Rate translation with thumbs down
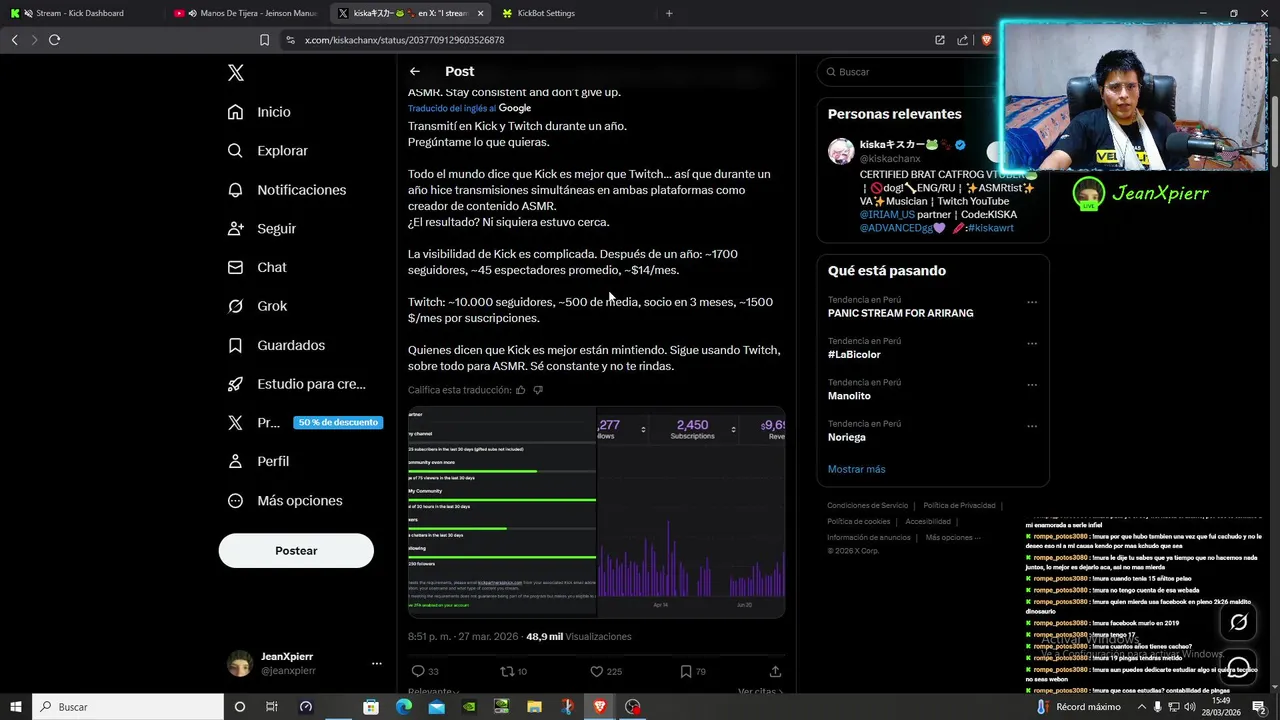This screenshot has height=720, width=1280. [538, 390]
